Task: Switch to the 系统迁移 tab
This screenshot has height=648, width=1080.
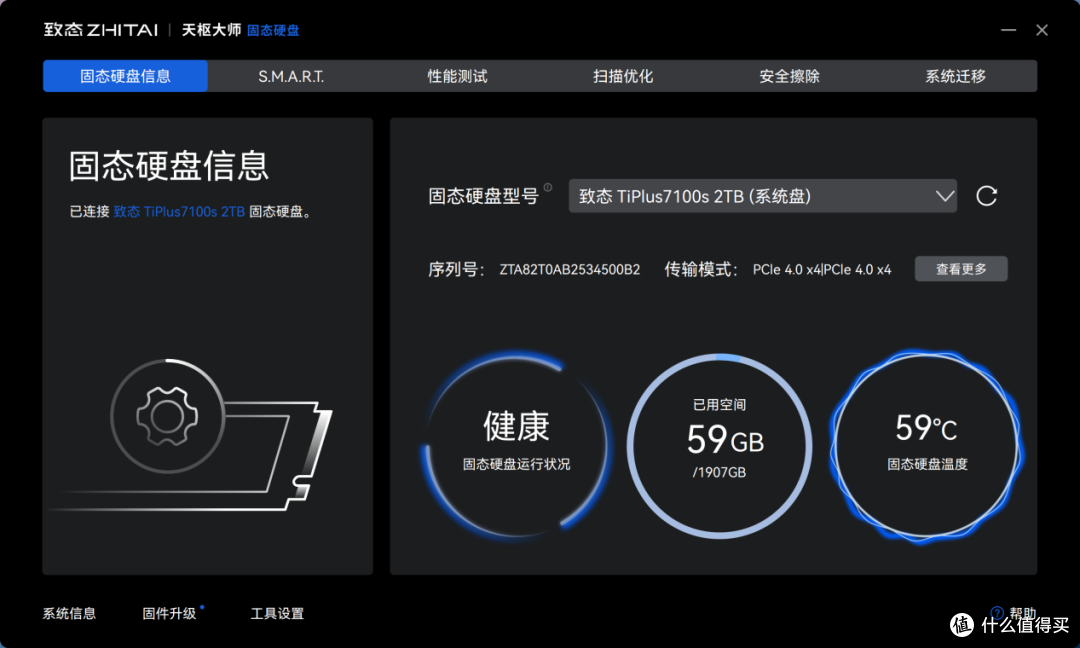Action: [x=955, y=76]
